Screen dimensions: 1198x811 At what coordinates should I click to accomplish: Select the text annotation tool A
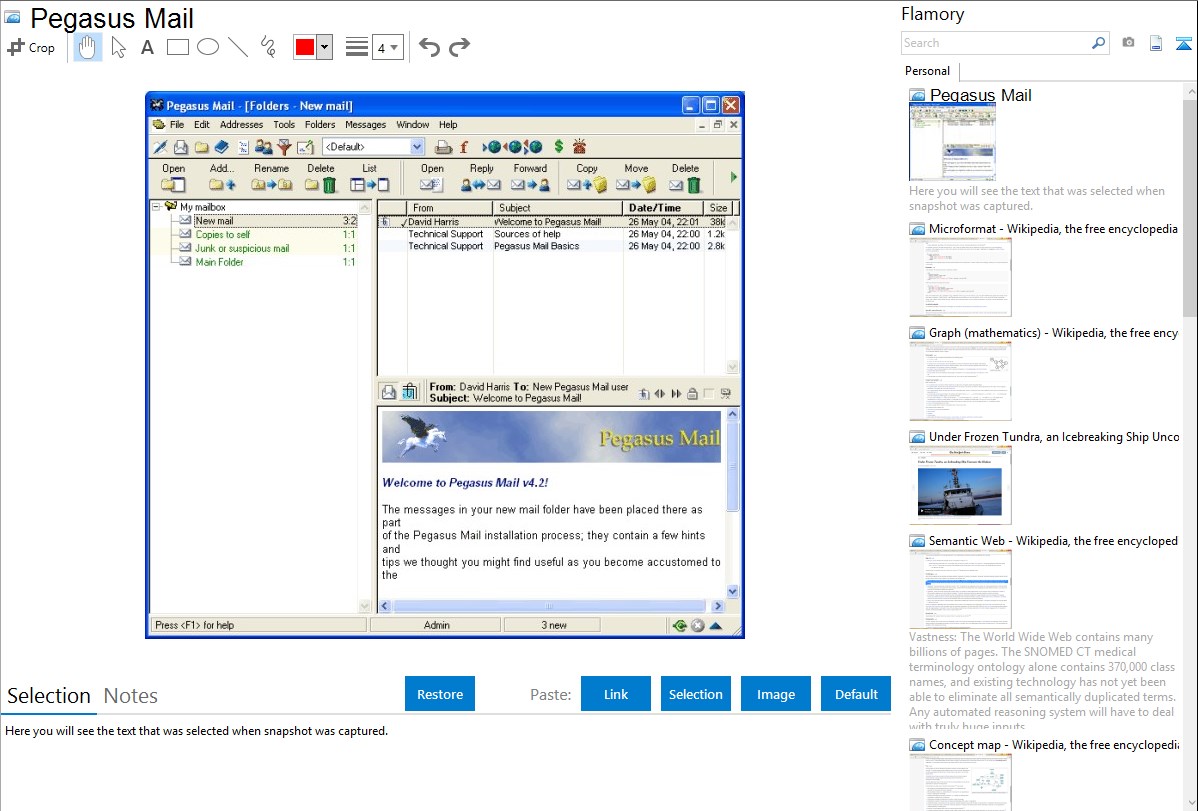point(147,47)
